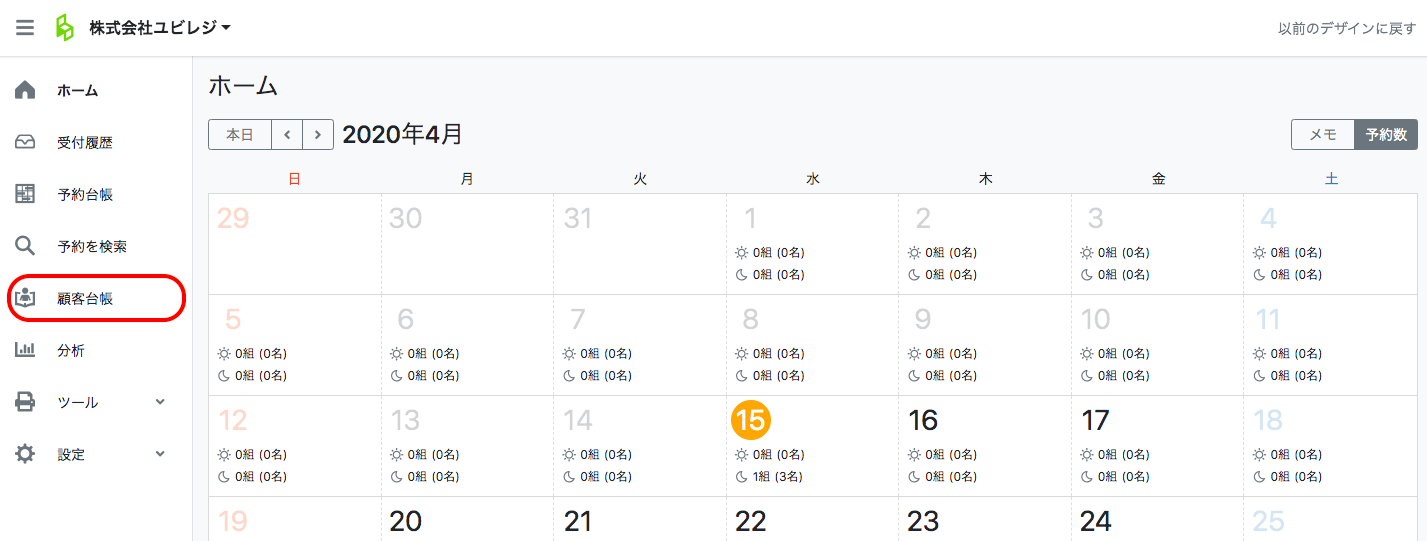Image resolution: width=1427 pixels, height=541 pixels.
Task: Click the moon icon on April 8
Action: coord(741,376)
